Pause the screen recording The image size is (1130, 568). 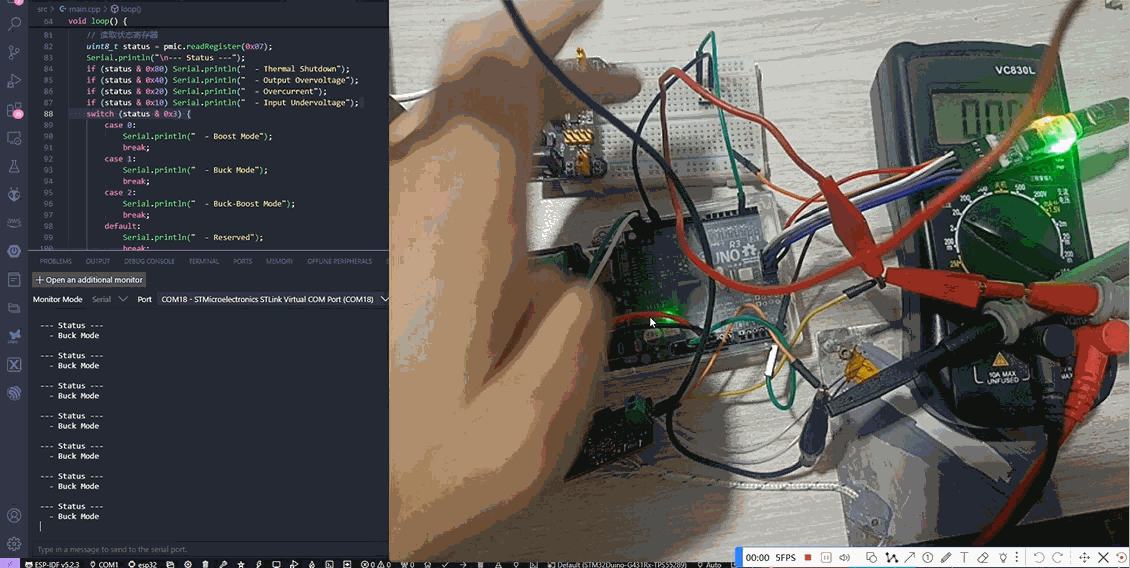pyautogui.click(x=826, y=557)
